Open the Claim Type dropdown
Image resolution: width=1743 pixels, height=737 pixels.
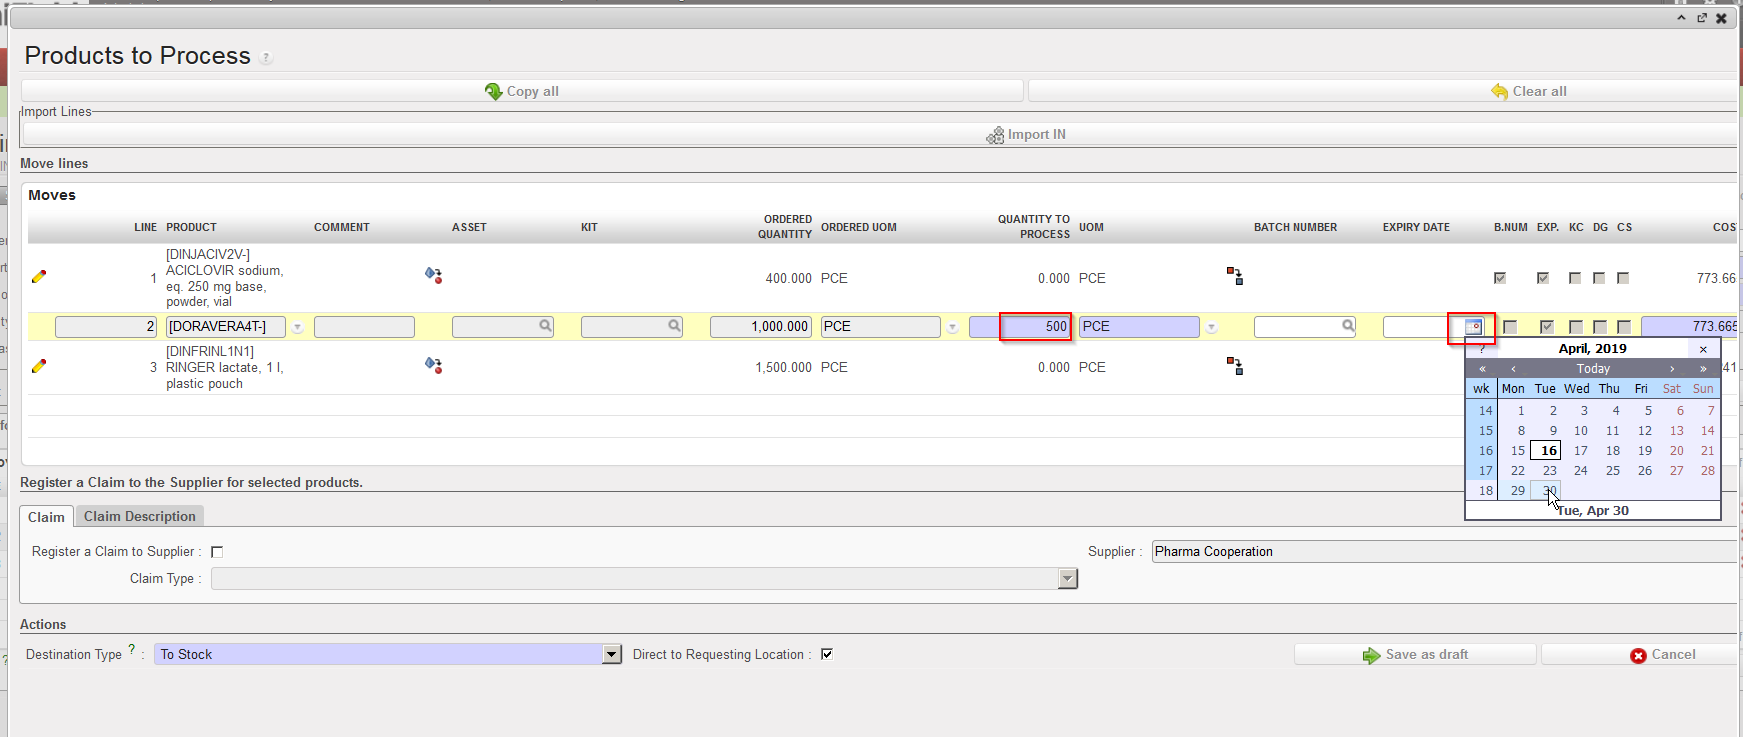[1067, 579]
